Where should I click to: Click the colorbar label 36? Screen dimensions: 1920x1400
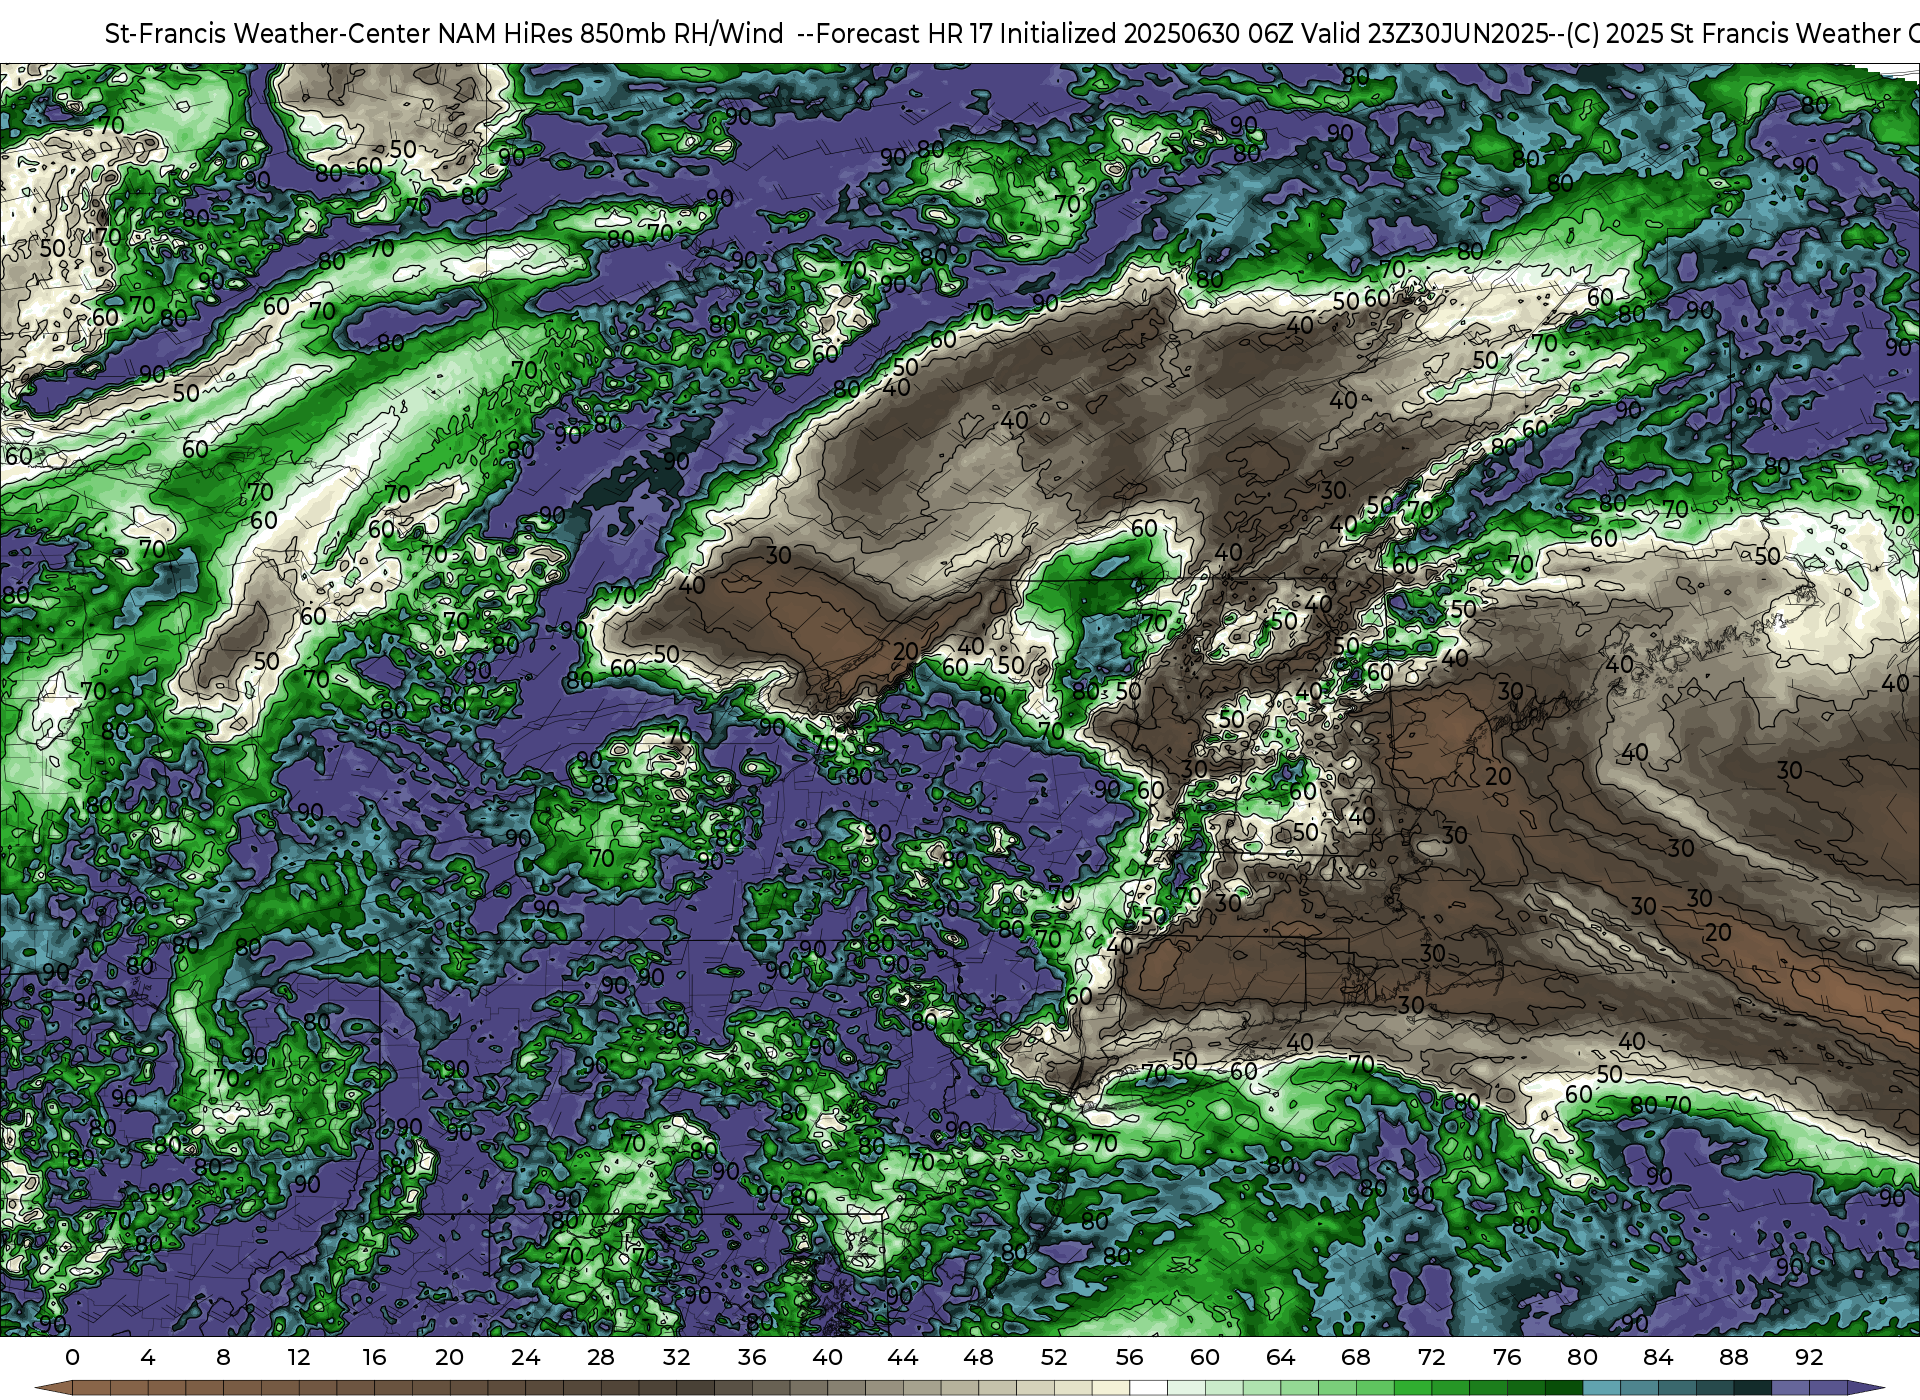point(752,1357)
